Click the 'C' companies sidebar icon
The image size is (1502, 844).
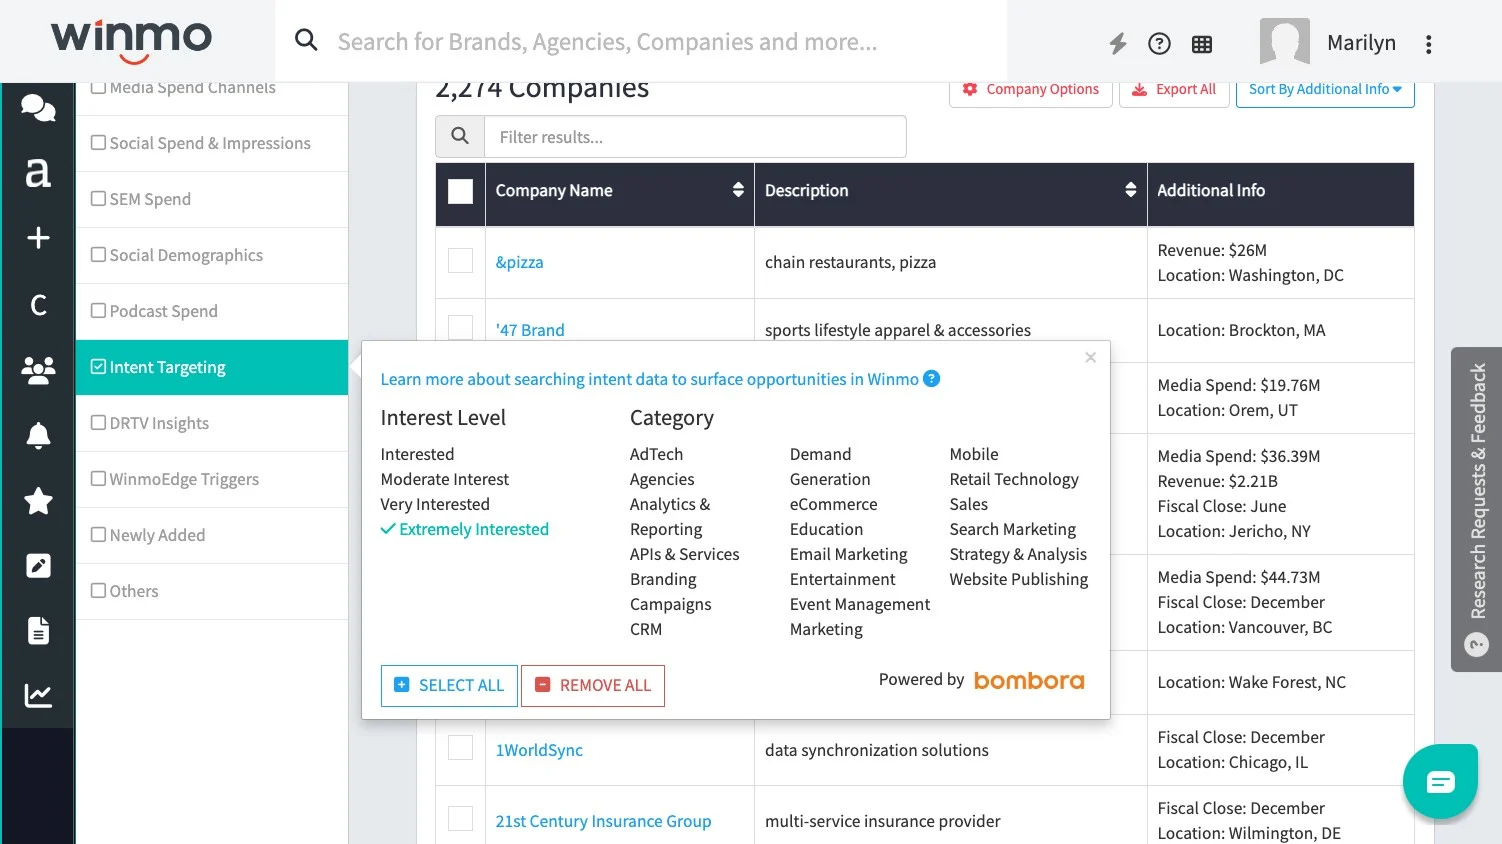pyautogui.click(x=38, y=304)
